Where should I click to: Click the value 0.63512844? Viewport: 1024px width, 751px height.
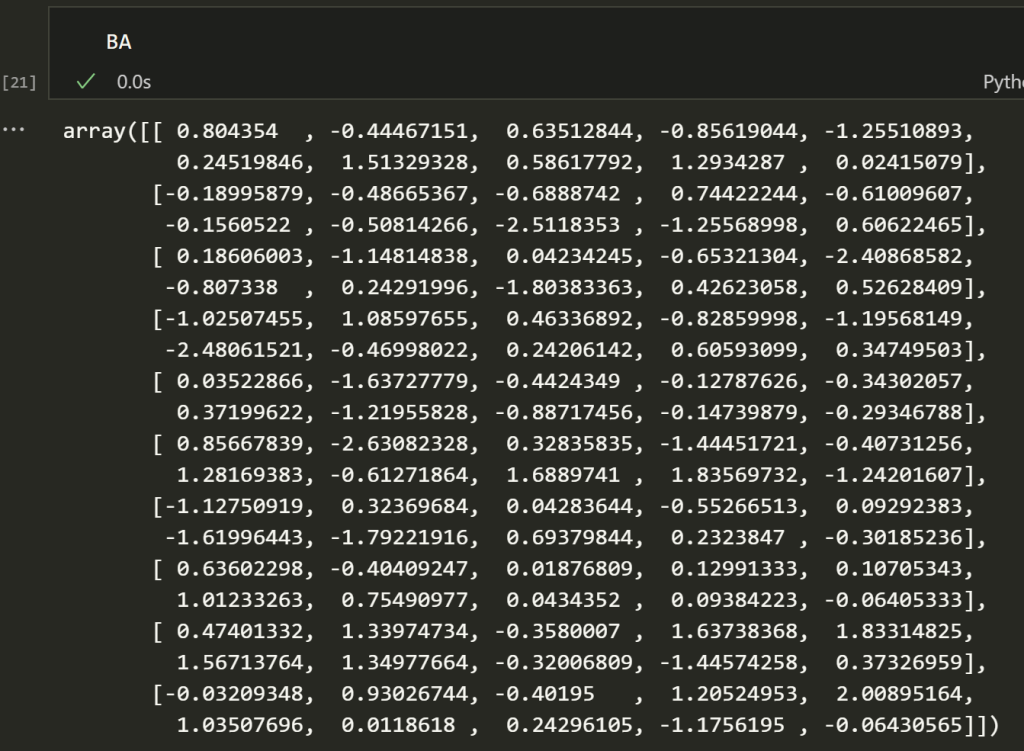569,131
